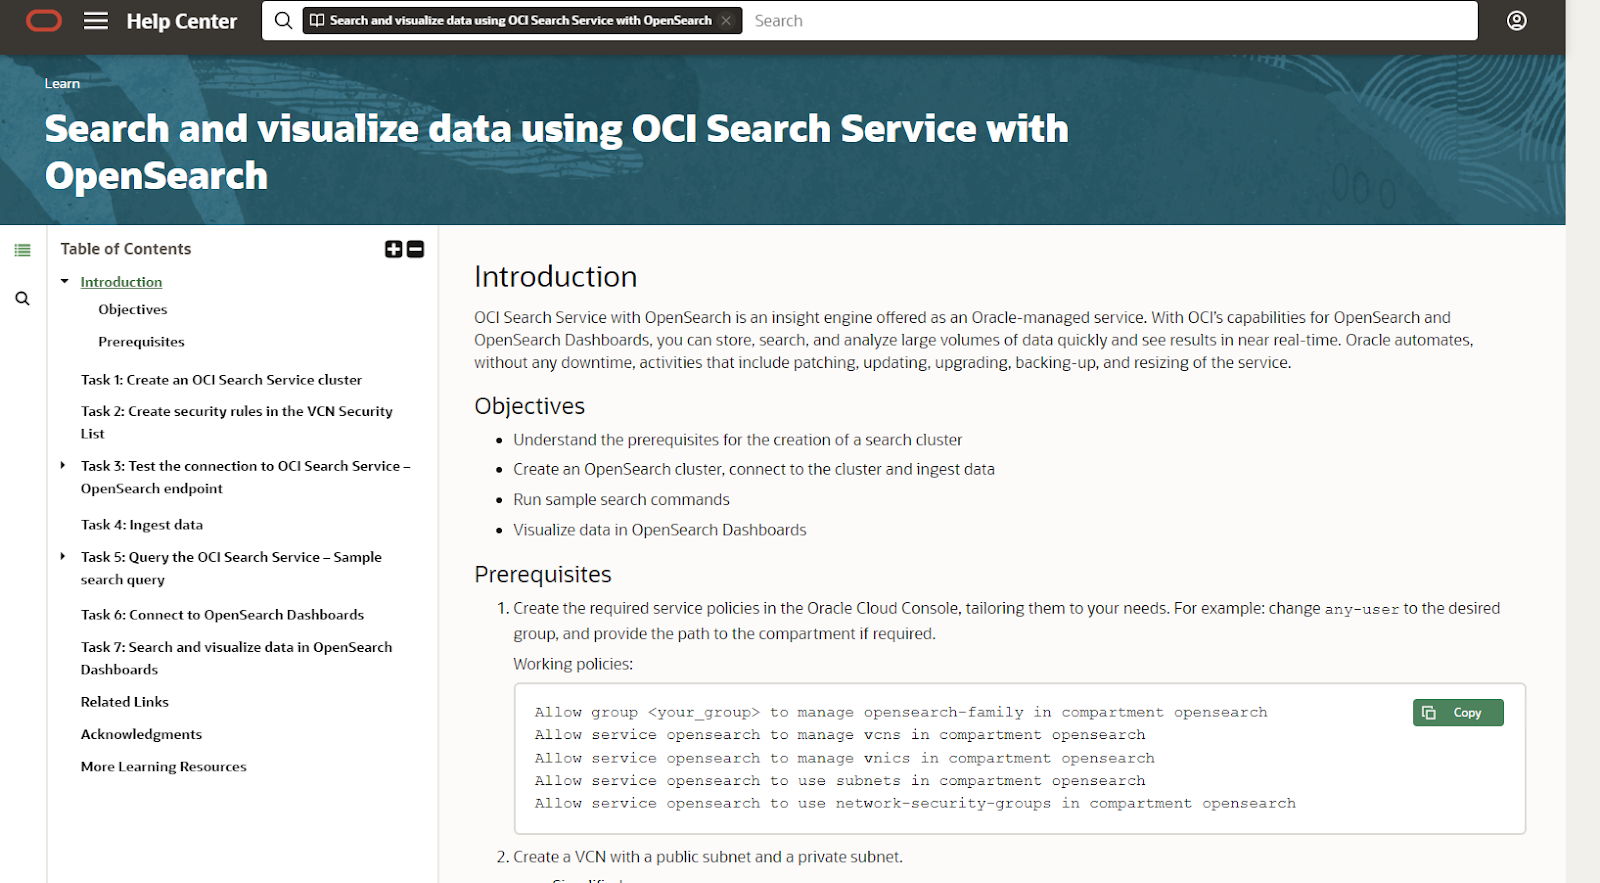Click the page title banner text
Viewport: 1600px width, 883px height.
pos(556,152)
